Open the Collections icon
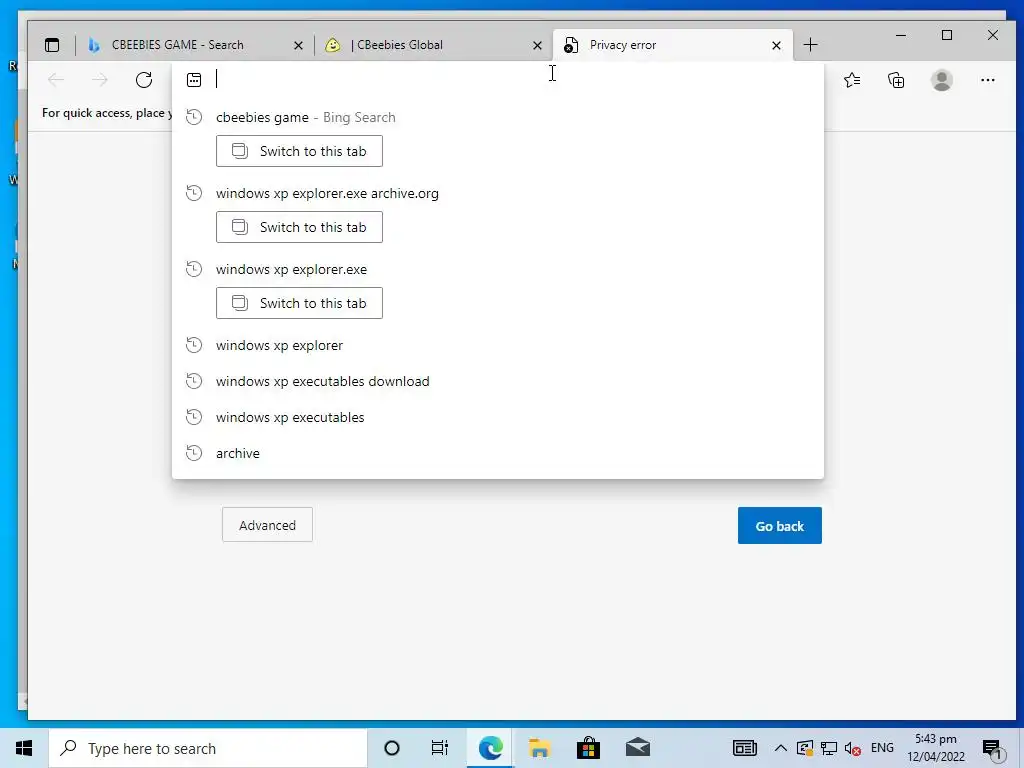Screen dimensions: 1024x768 896,80
